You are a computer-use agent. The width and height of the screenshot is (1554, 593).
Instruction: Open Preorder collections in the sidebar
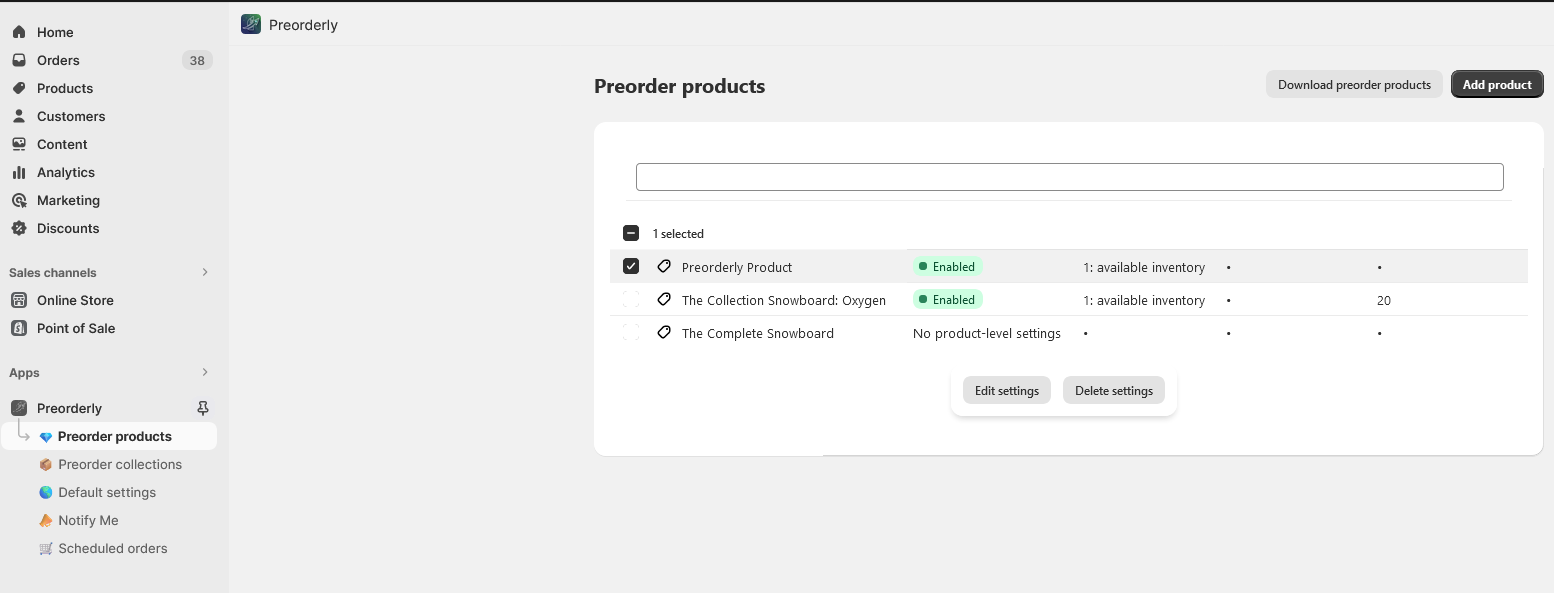pyautogui.click(x=120, y=464)
